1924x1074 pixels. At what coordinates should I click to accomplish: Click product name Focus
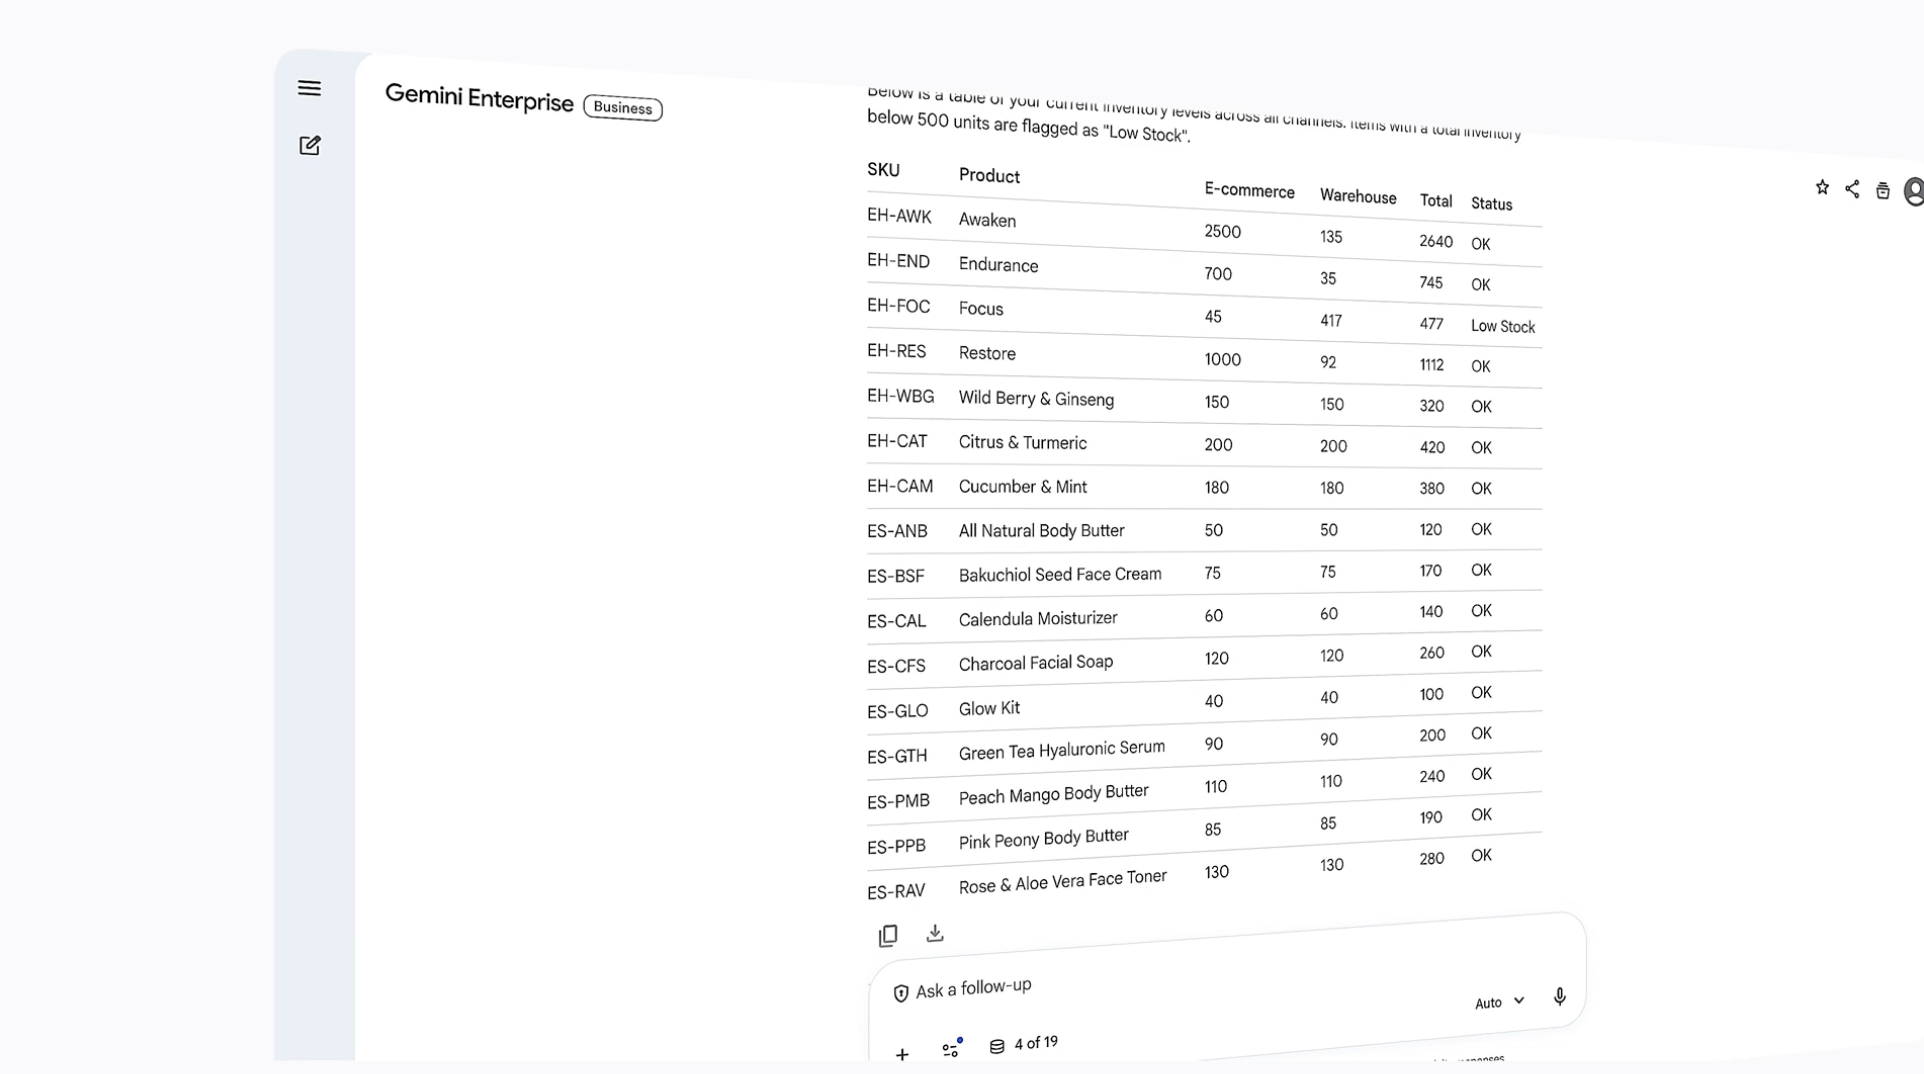980,309
